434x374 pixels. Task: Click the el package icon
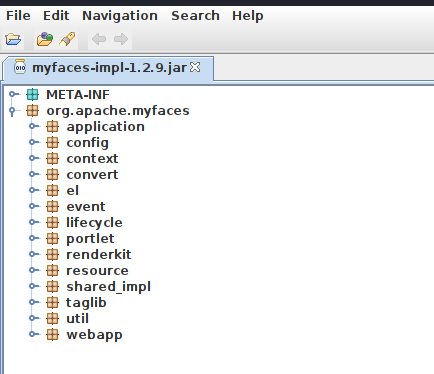pos(52,191)
